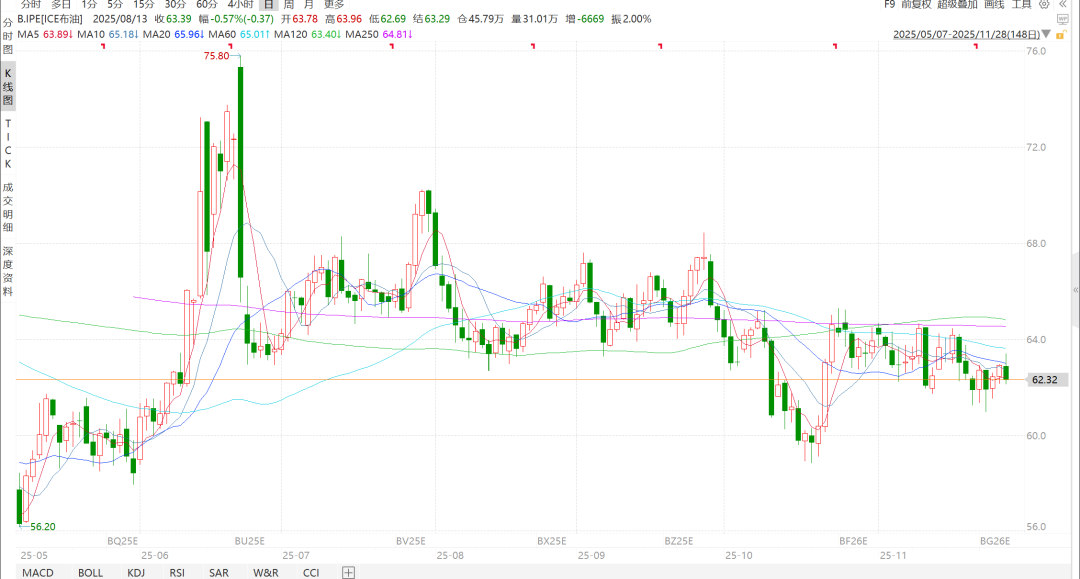Open the 超级叠加 overlay option
This screenshot has height=579, width=1080.
(957, 4)
